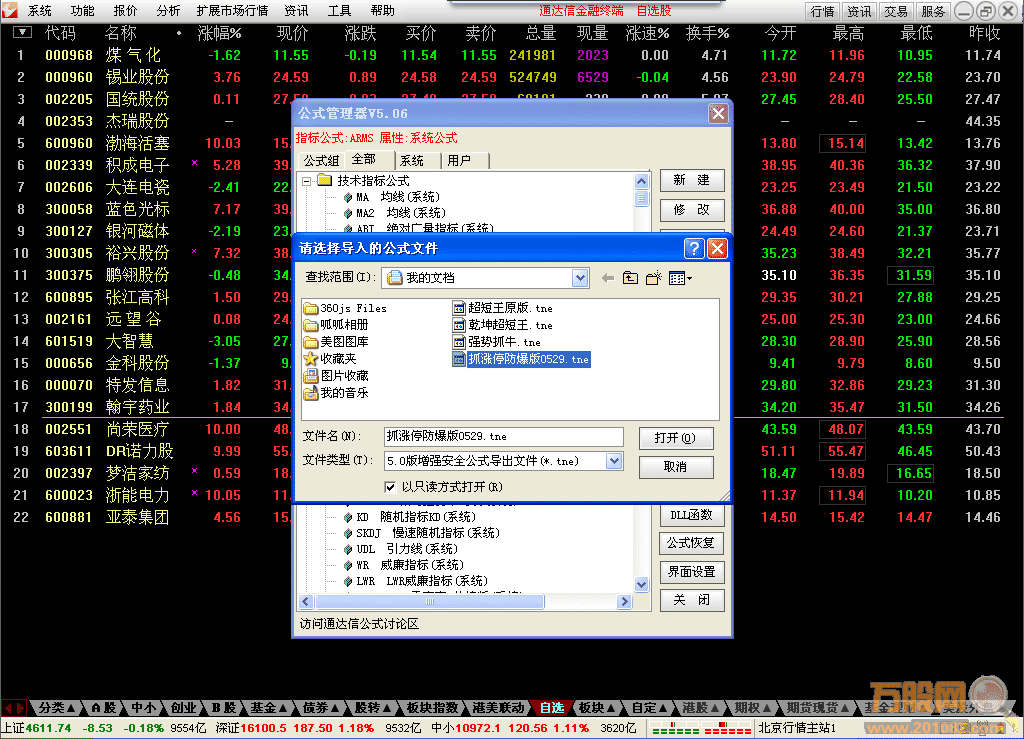Click the 界面设置 button
The height and width of the screenshot is (739, 1024).
(692, 572)
